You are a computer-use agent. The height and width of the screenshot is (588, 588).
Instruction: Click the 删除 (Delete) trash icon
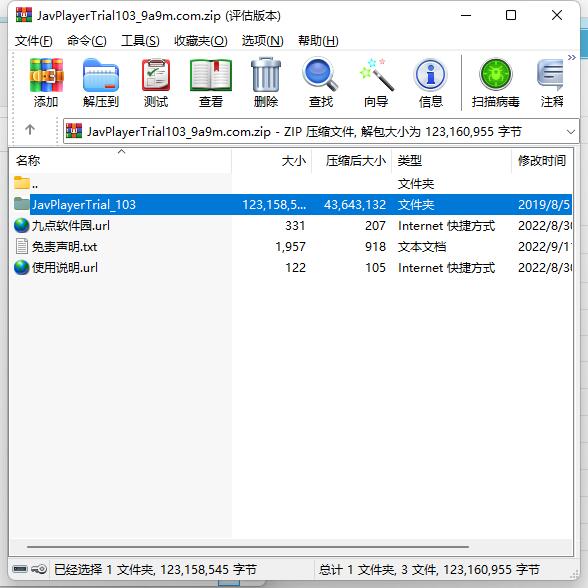point(266,75)
